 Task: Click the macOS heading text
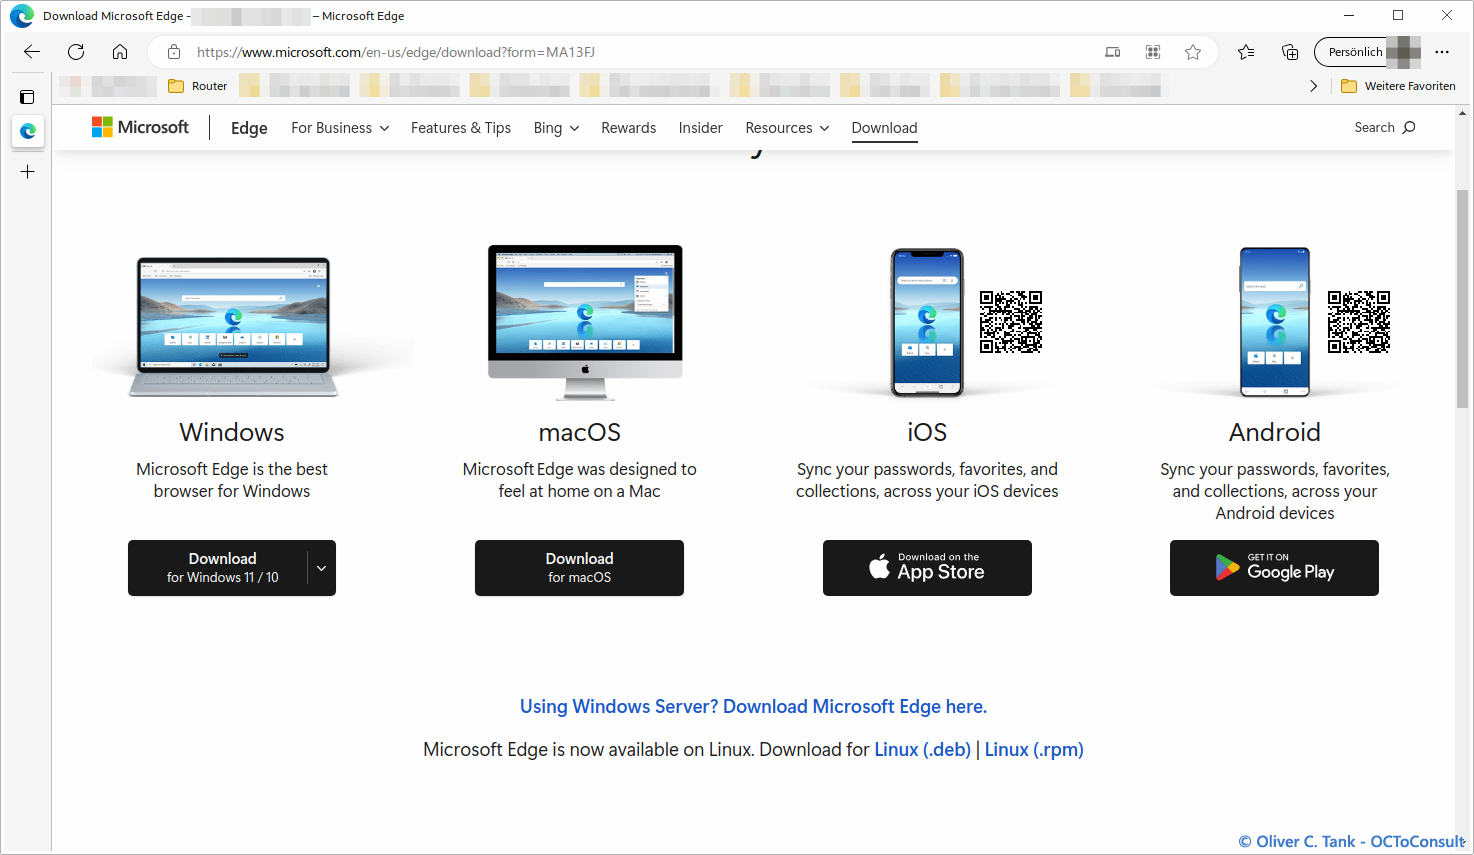pyautogui.click(x=580, y=432)
